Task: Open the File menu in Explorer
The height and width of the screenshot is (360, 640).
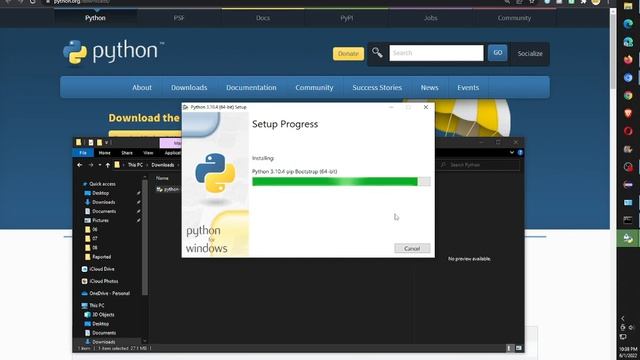Action: coord(83,153)
